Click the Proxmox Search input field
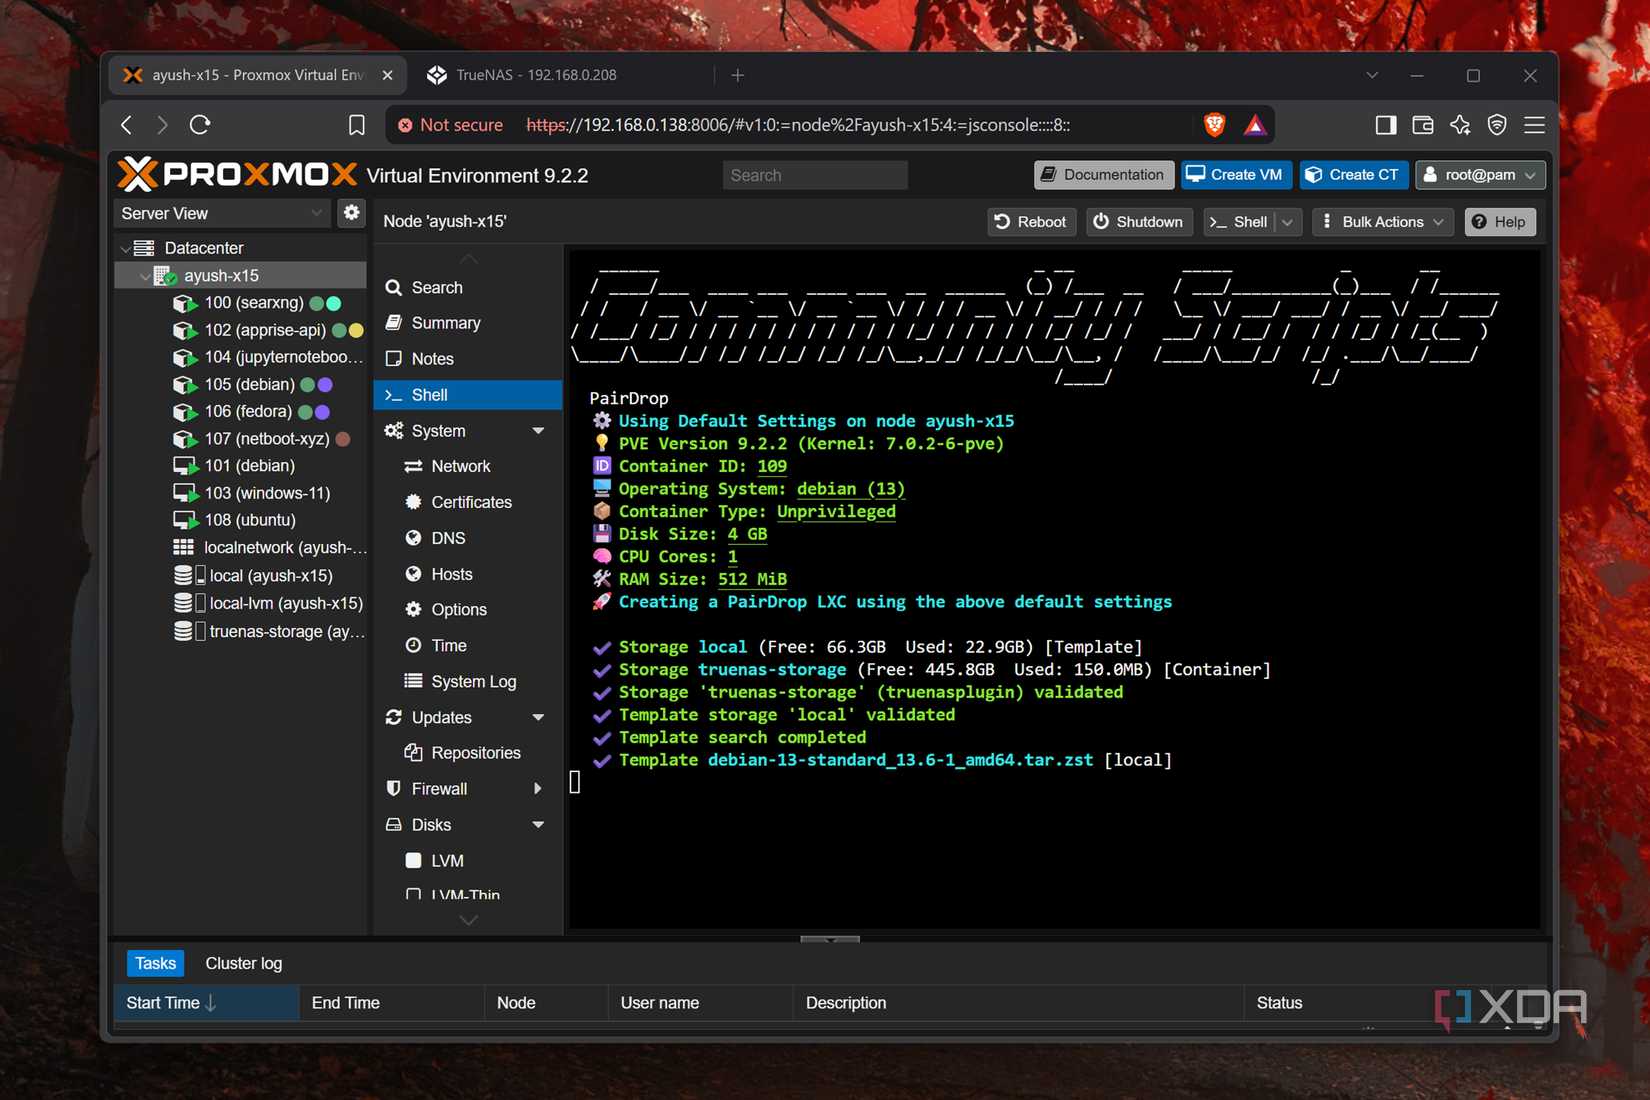Viewport: 1650px width, 1100px height. [815, 175]
